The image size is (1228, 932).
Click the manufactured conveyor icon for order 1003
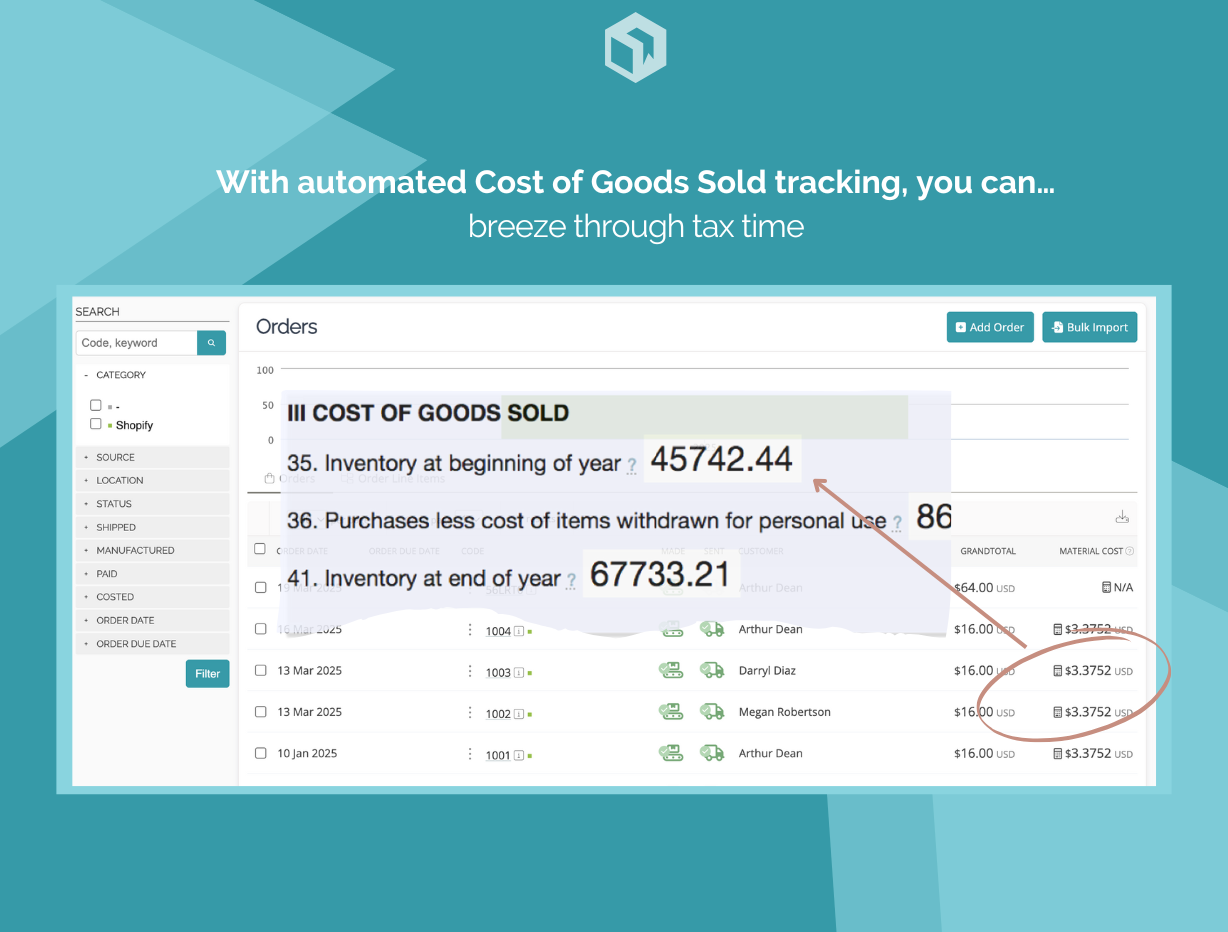coord(670,671)
